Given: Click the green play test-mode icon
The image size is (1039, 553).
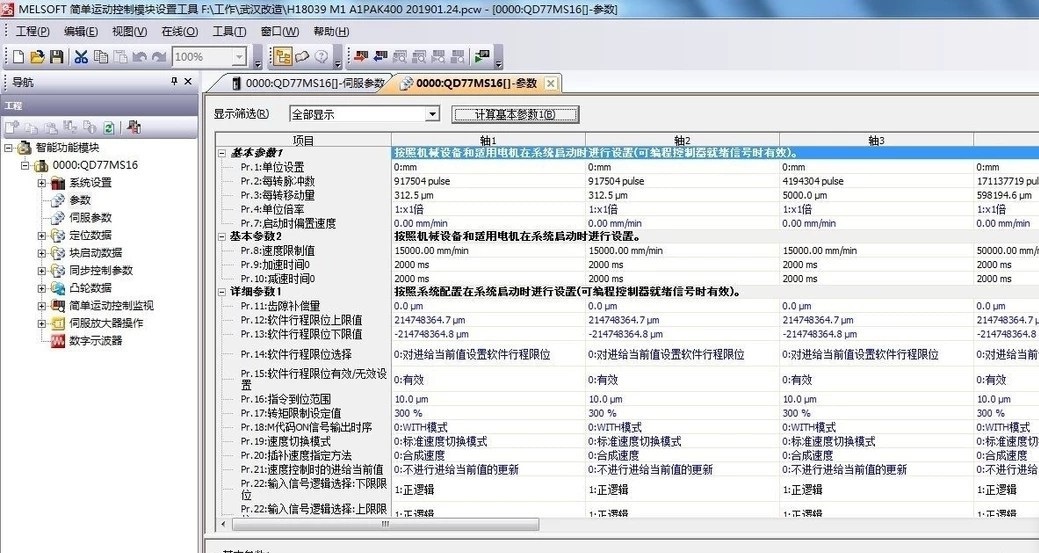Looking at the screenshot, I should click(x=482, y=57).
